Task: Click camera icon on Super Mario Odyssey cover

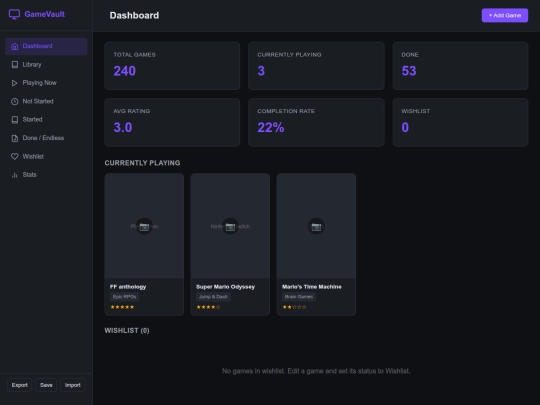Action: pos(230,226)
